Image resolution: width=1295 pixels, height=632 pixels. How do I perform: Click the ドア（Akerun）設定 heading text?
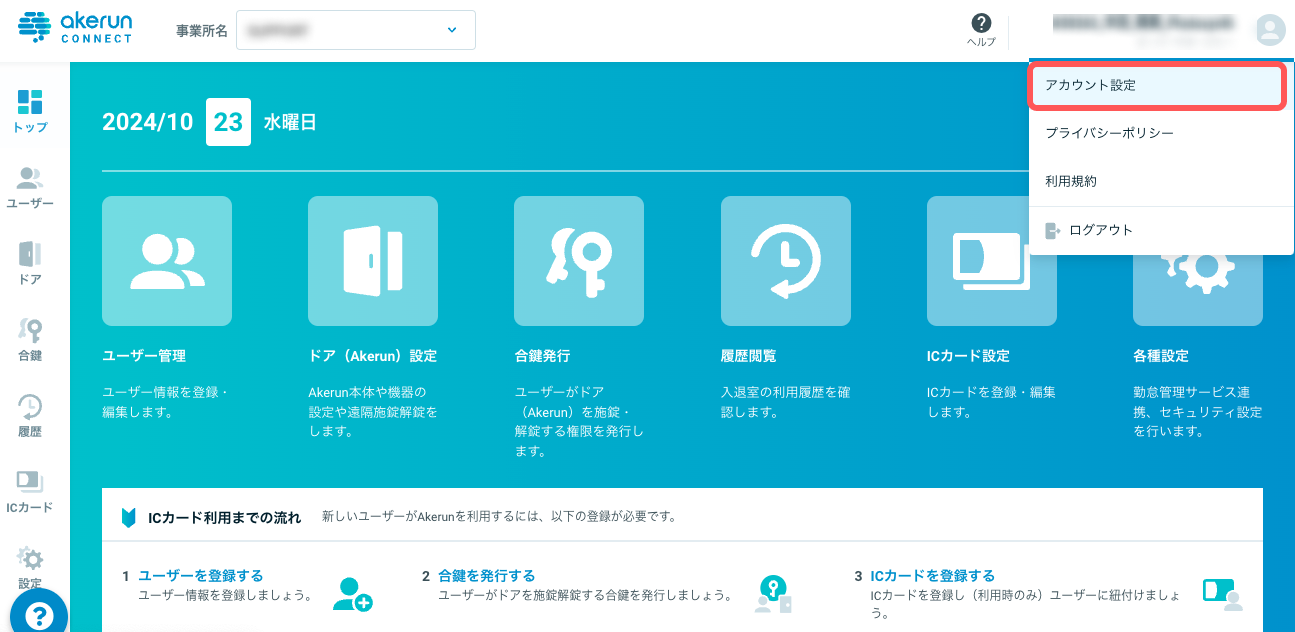click(372, 356)
